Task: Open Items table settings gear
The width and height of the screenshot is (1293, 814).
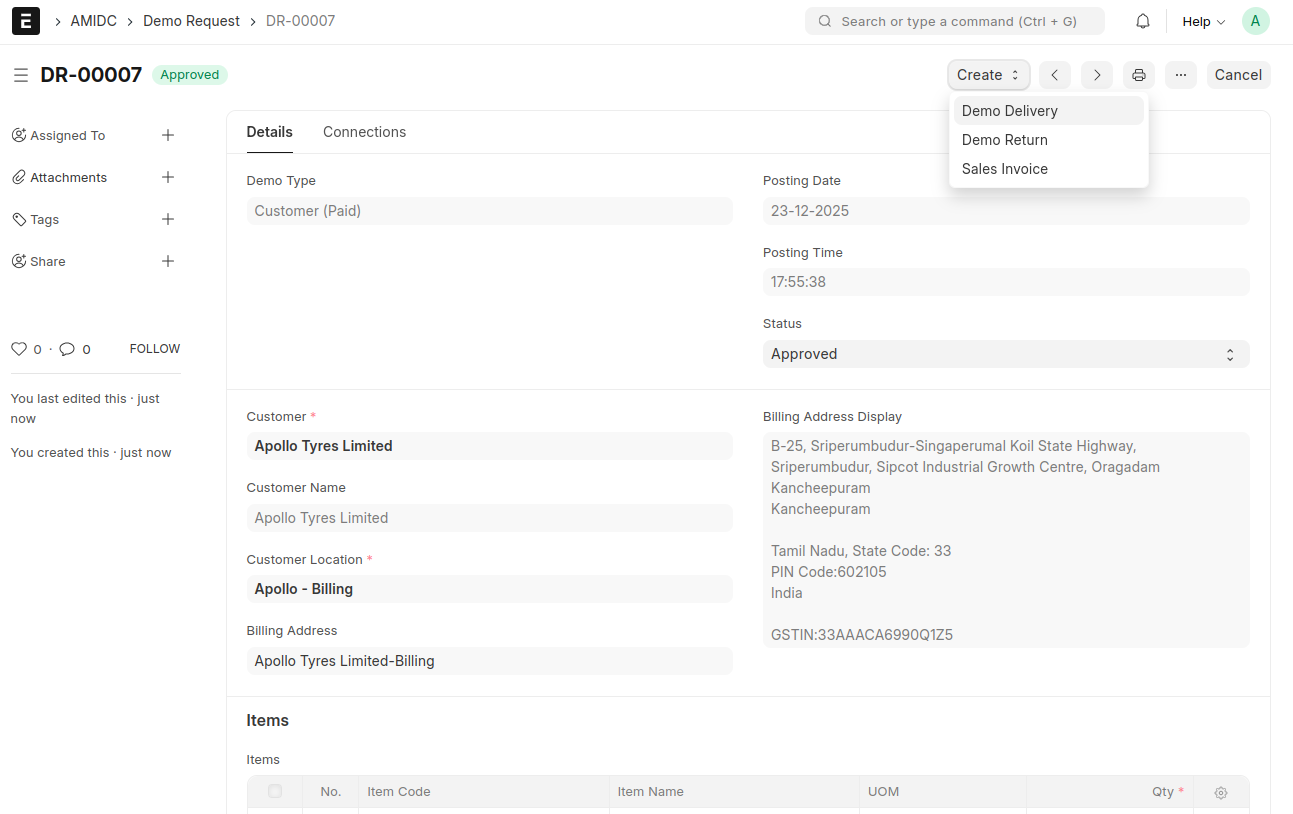Action: click(1220, 792)
